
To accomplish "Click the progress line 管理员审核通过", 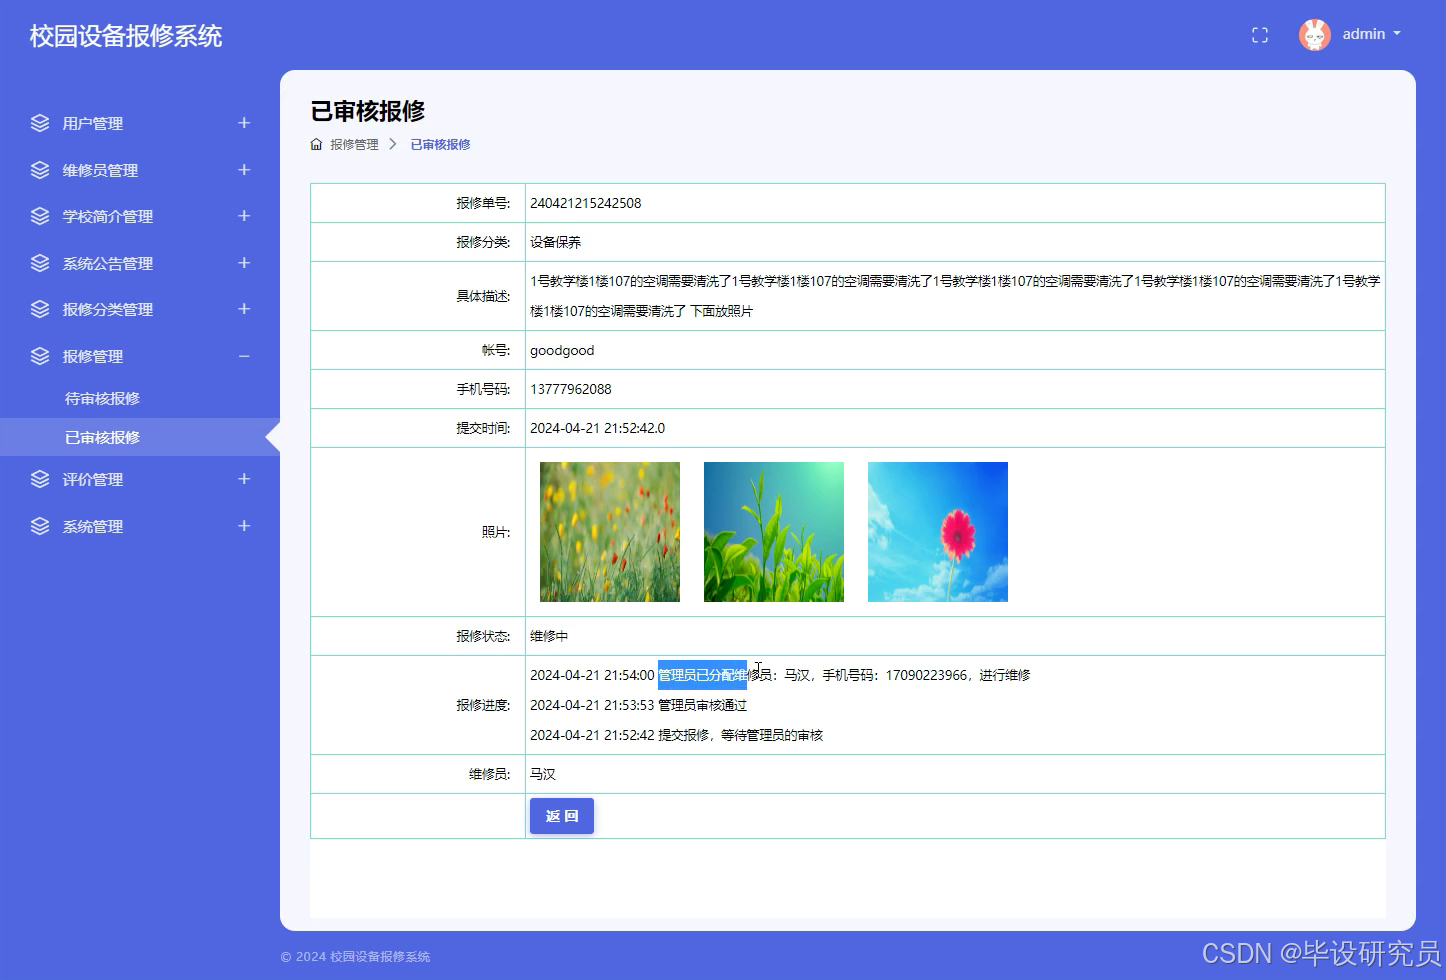I will click(x=702, y=705).
